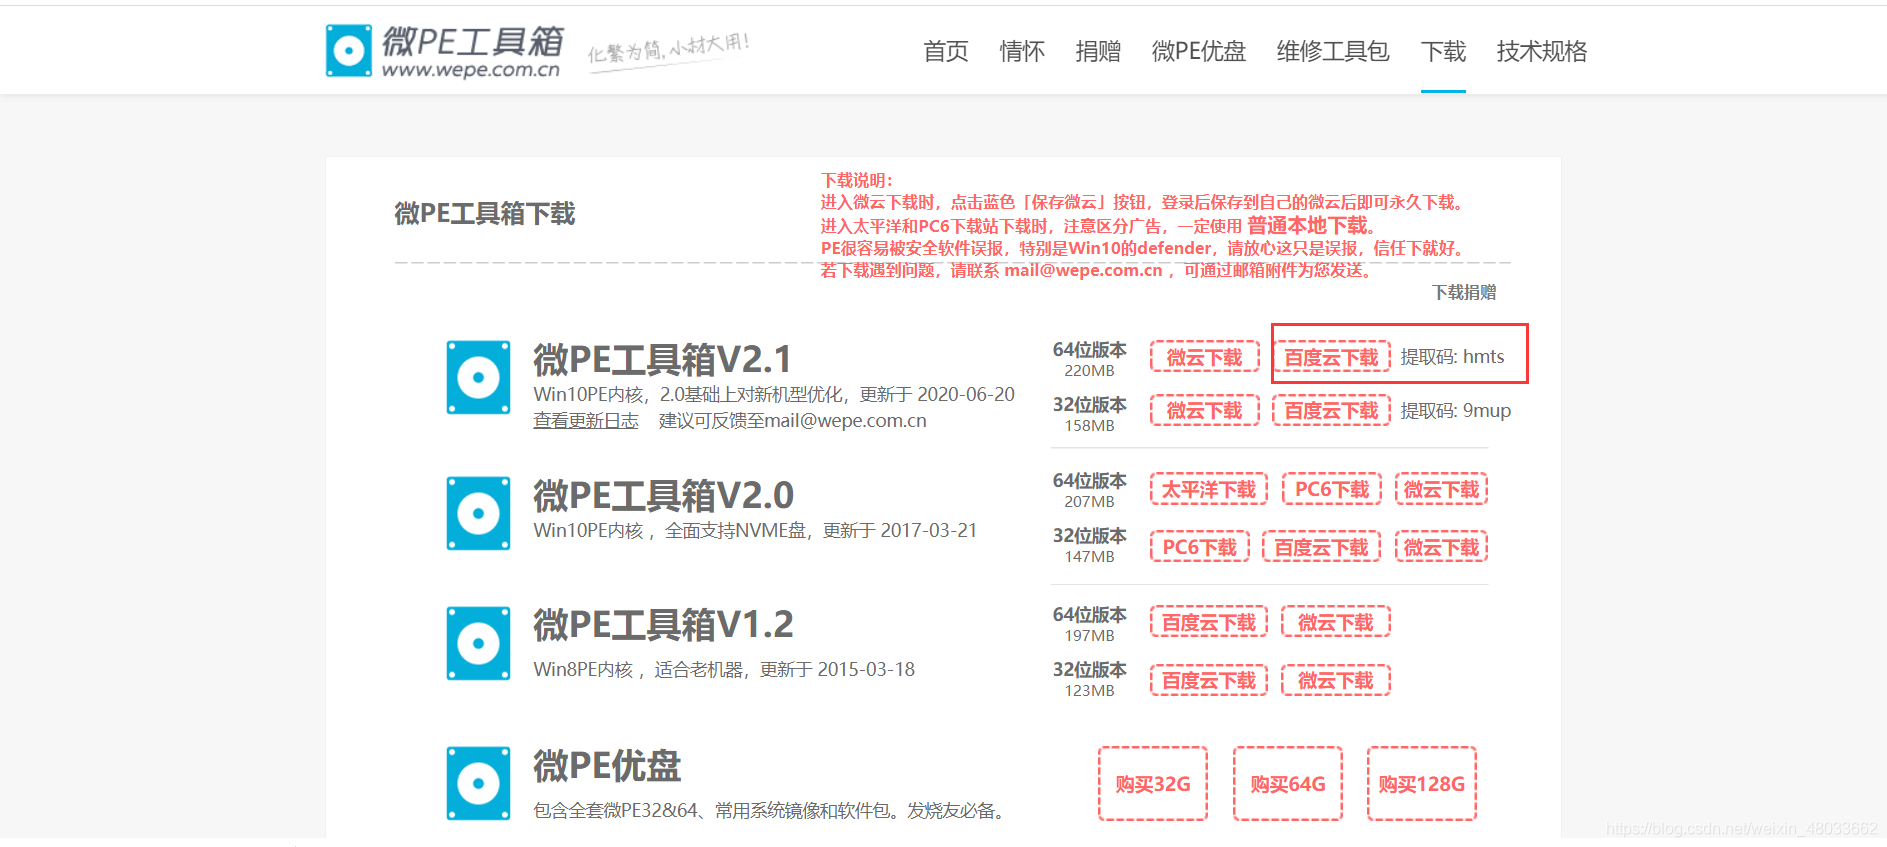Click the 提取码: hmts text
This screenshot has height=847, width=1887.
pos(1452,356)
